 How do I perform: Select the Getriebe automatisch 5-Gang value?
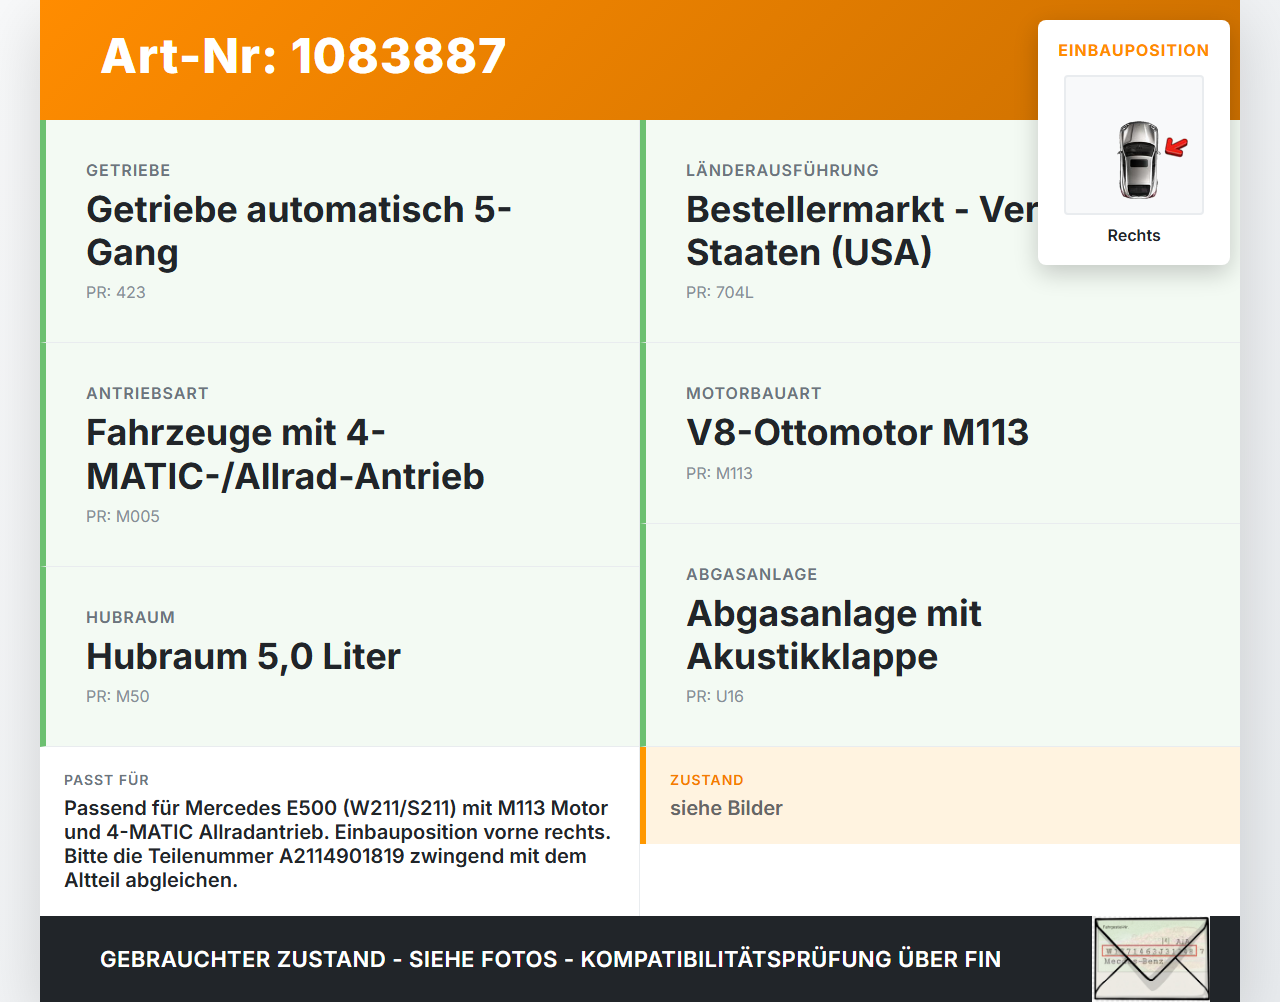click(x=299, y=231)
